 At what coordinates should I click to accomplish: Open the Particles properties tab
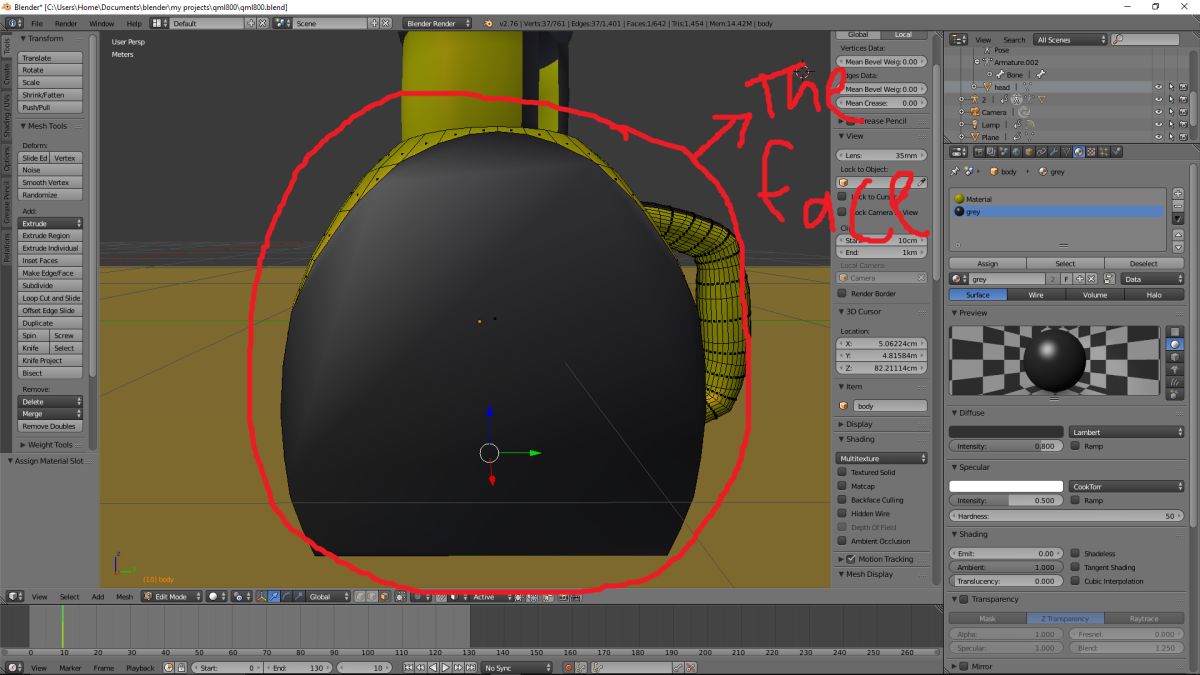coord(1103,152)
